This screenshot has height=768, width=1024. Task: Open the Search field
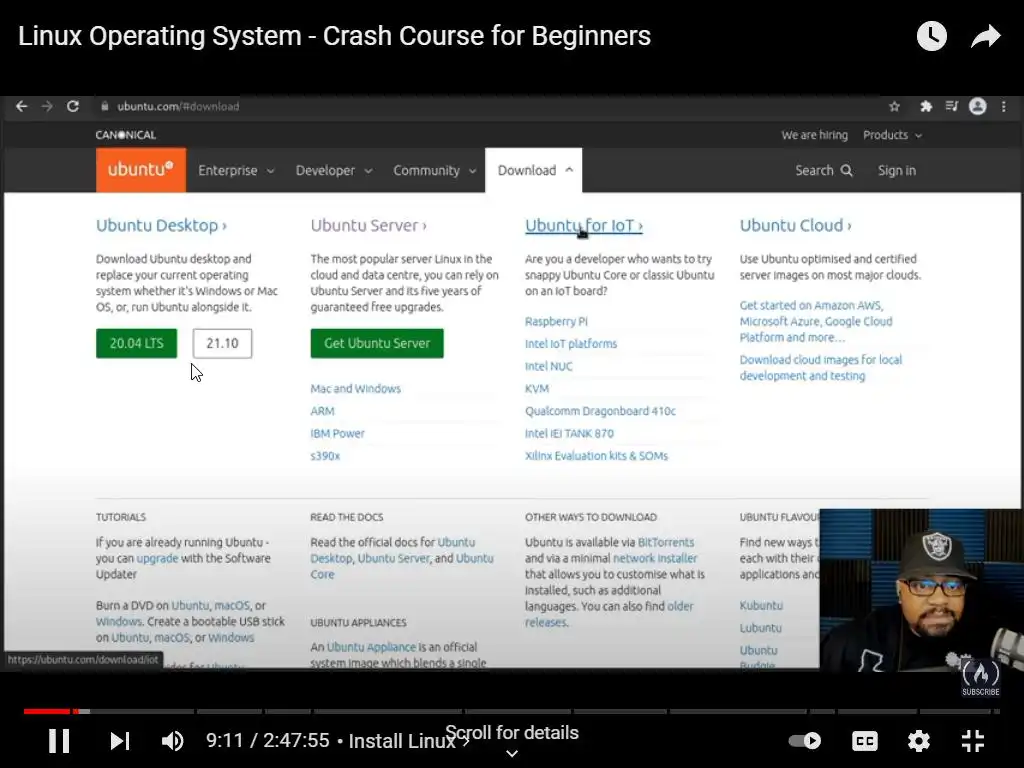point(824,170)
